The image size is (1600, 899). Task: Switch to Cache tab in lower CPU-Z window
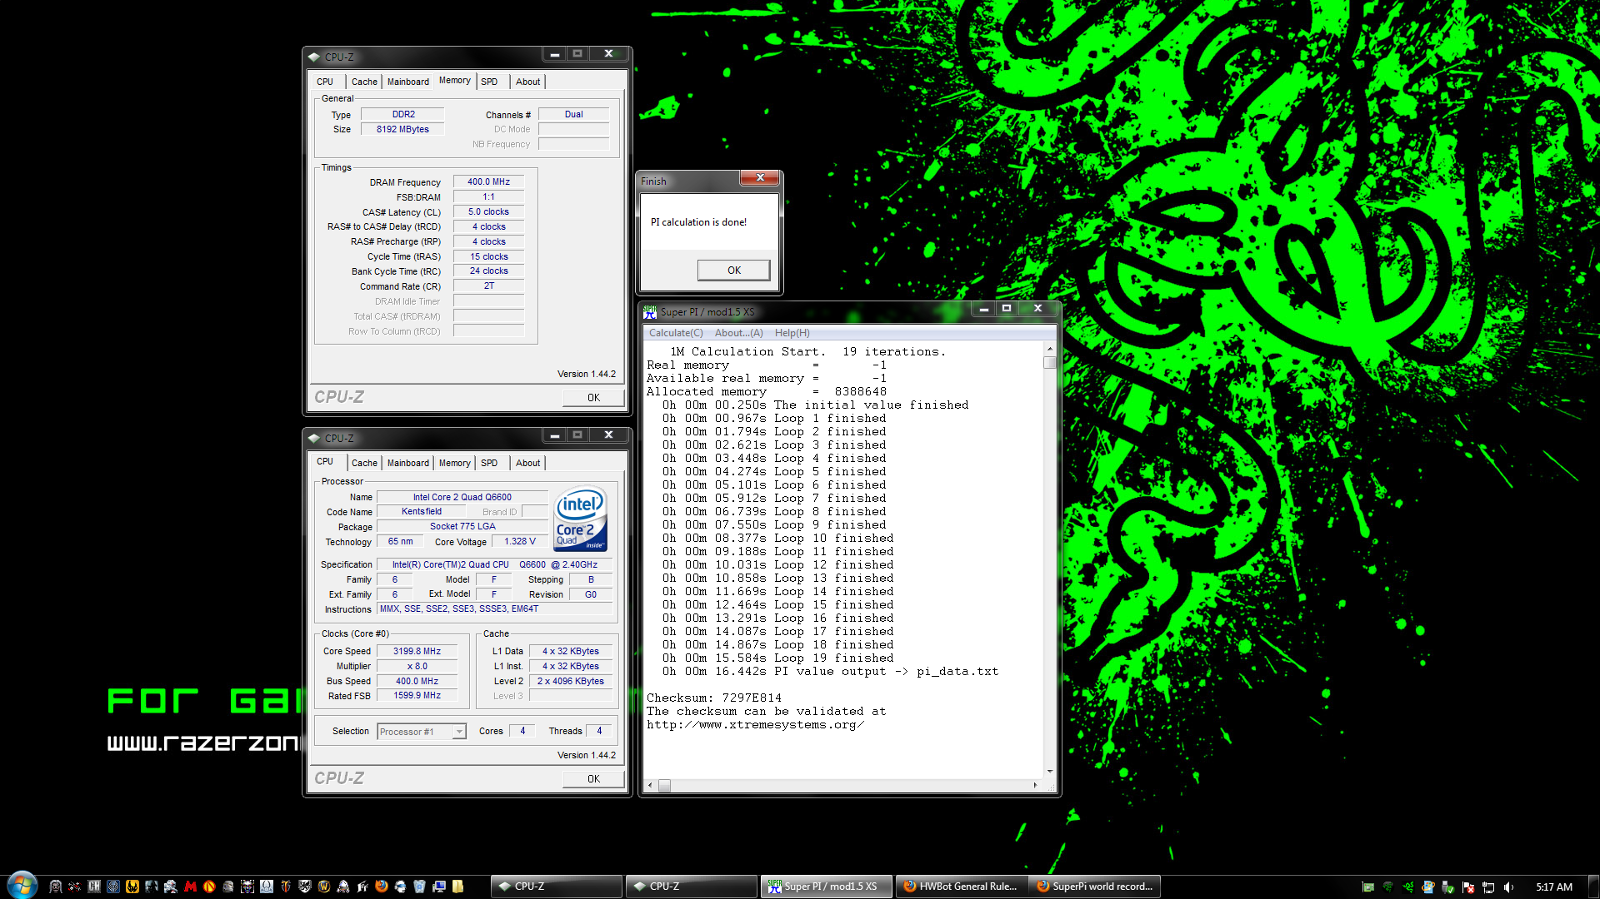click(x=364, y=463)
